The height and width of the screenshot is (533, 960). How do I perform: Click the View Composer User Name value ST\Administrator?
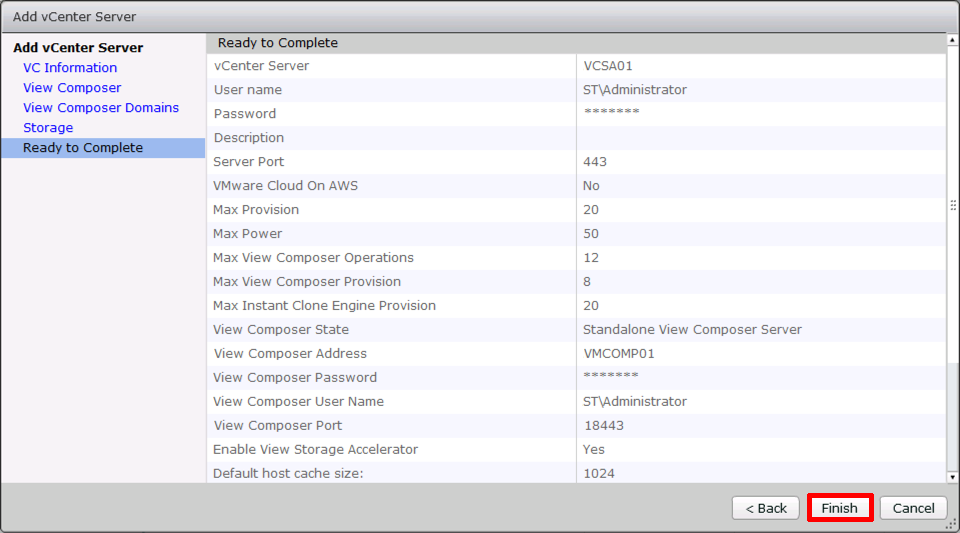point(635,401)
